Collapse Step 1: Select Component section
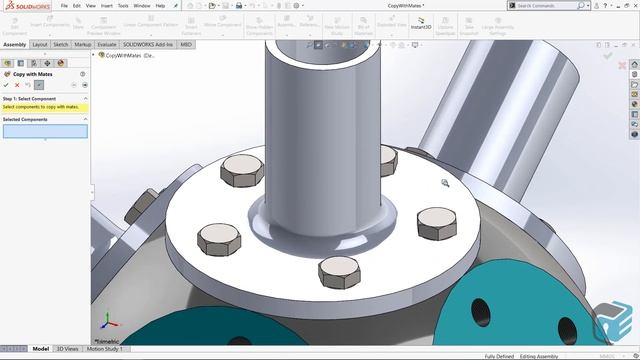Screen dimensions: 640x360 [x=86, y=99]
